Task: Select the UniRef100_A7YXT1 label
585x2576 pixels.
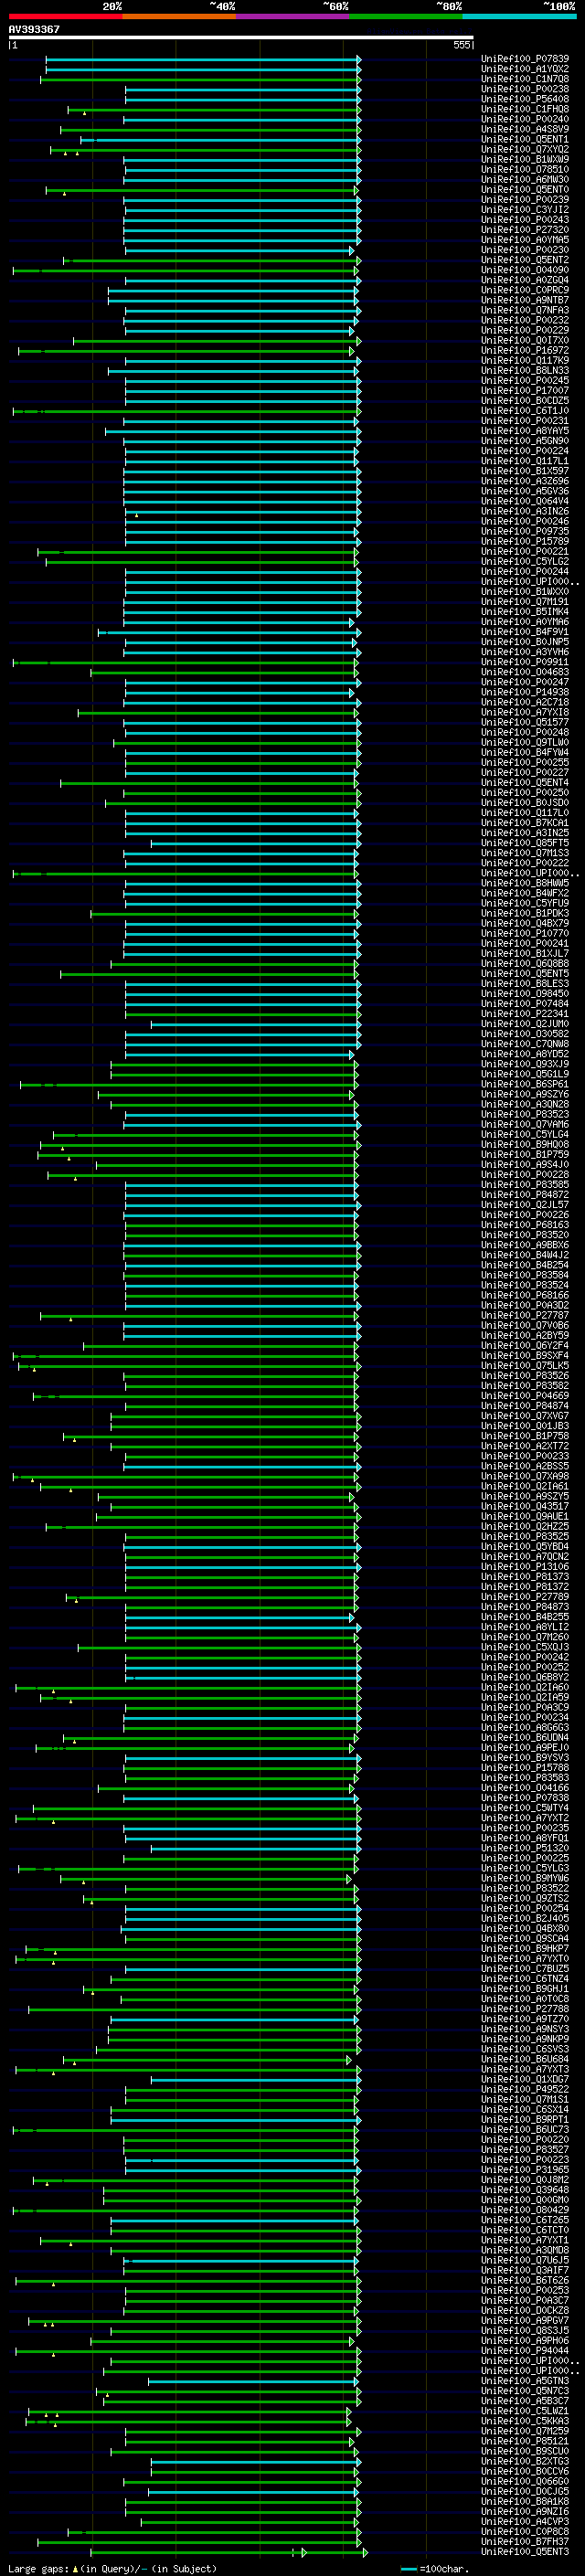Action: 525,2240
